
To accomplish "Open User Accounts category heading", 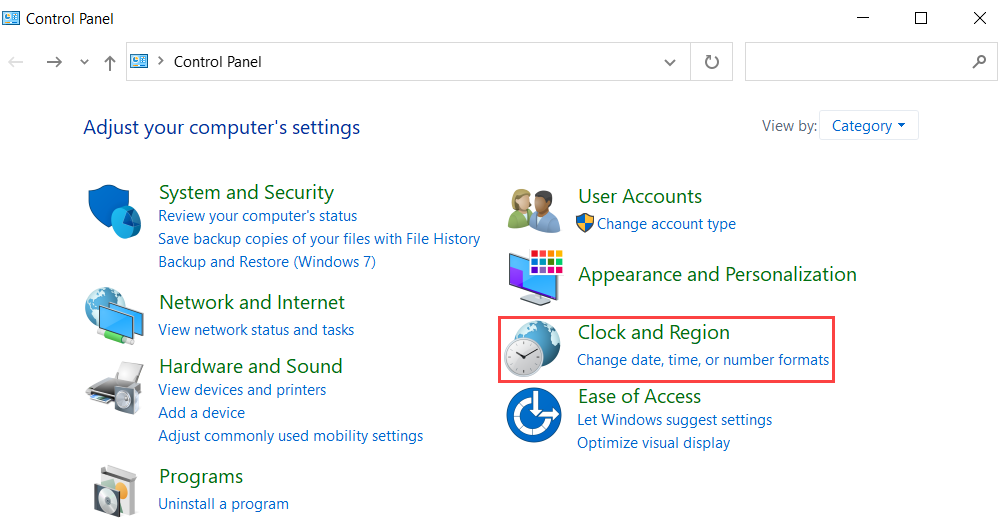I will click(640, 196).
